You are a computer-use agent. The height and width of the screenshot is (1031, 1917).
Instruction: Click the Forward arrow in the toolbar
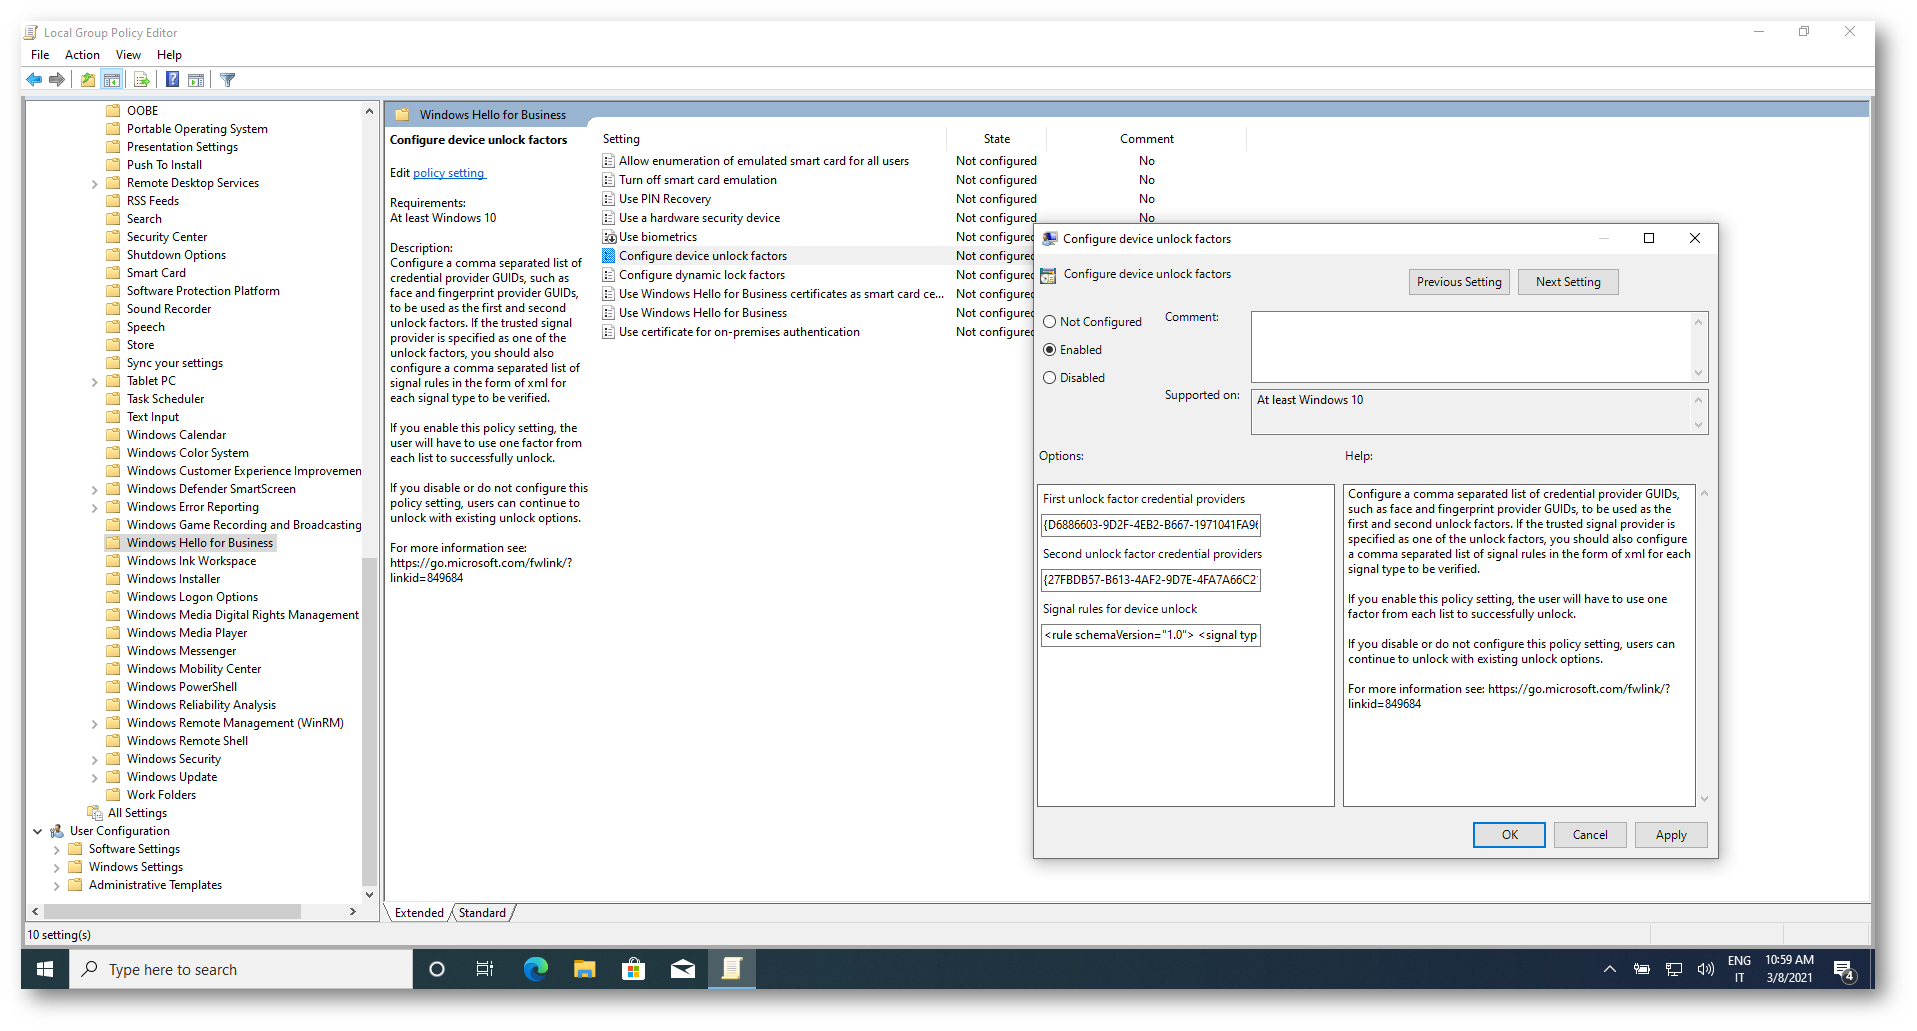57,80
